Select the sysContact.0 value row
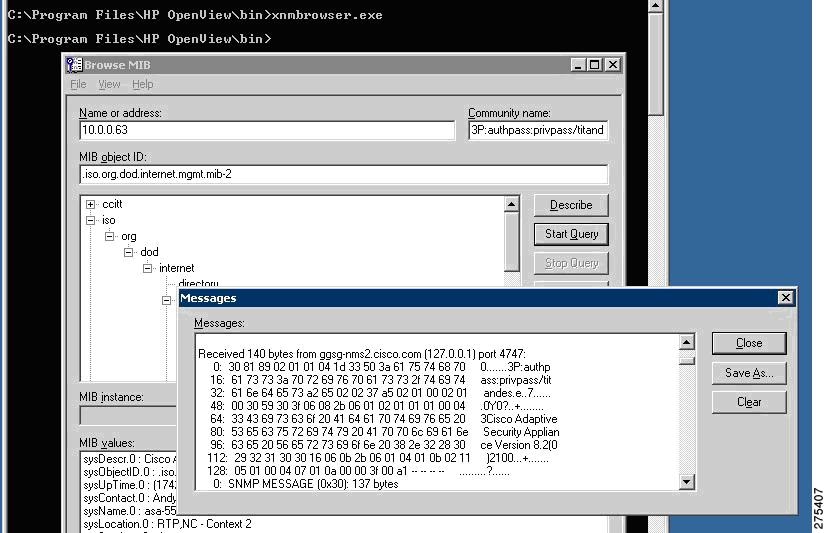826x533 pixels. (130, 498)
